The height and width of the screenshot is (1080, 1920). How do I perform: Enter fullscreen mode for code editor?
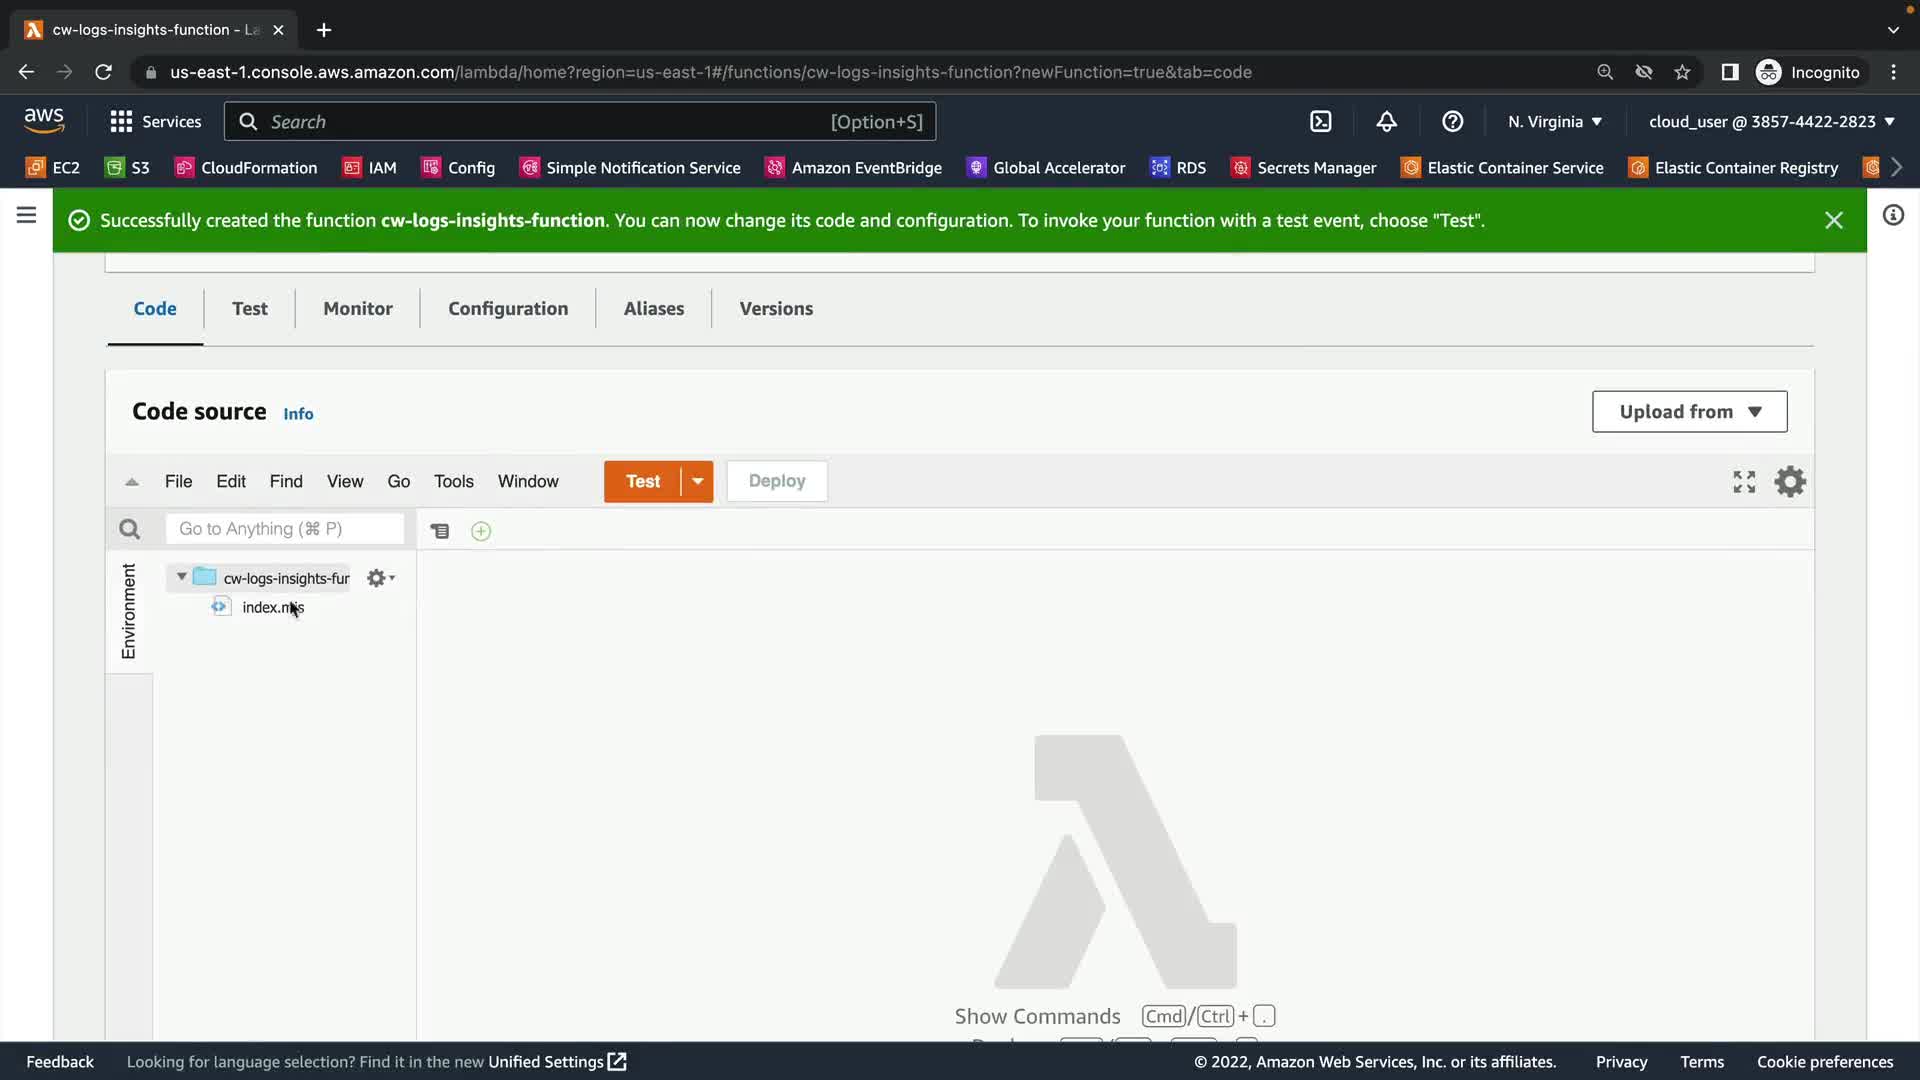click(x=1744, y=482)
